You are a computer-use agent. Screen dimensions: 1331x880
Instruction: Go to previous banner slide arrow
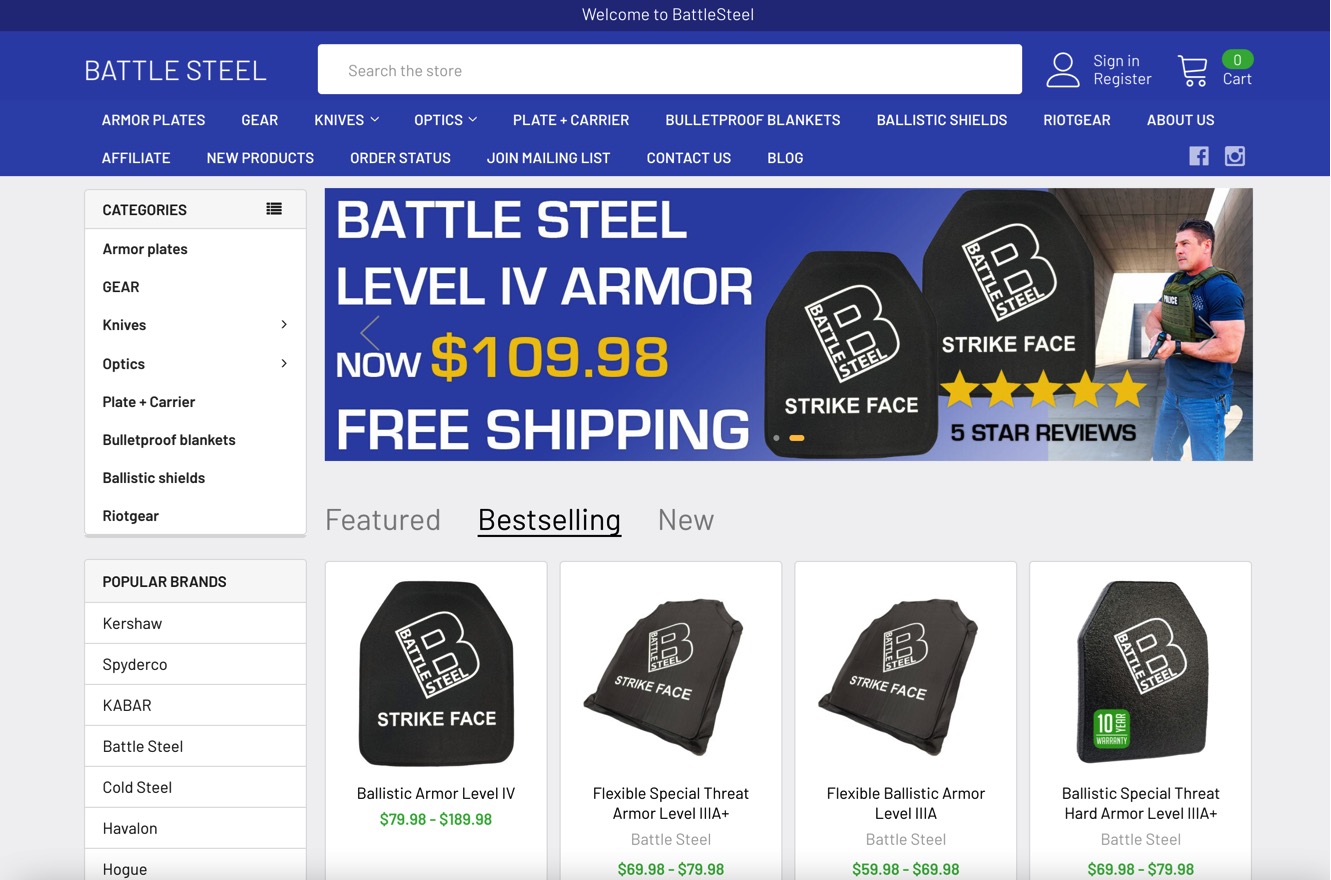(x=370, y=333)
